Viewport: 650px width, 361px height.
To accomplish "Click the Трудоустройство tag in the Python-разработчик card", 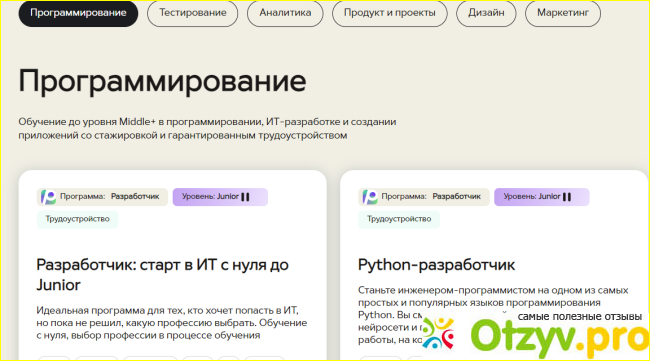I will pos(399,219).
